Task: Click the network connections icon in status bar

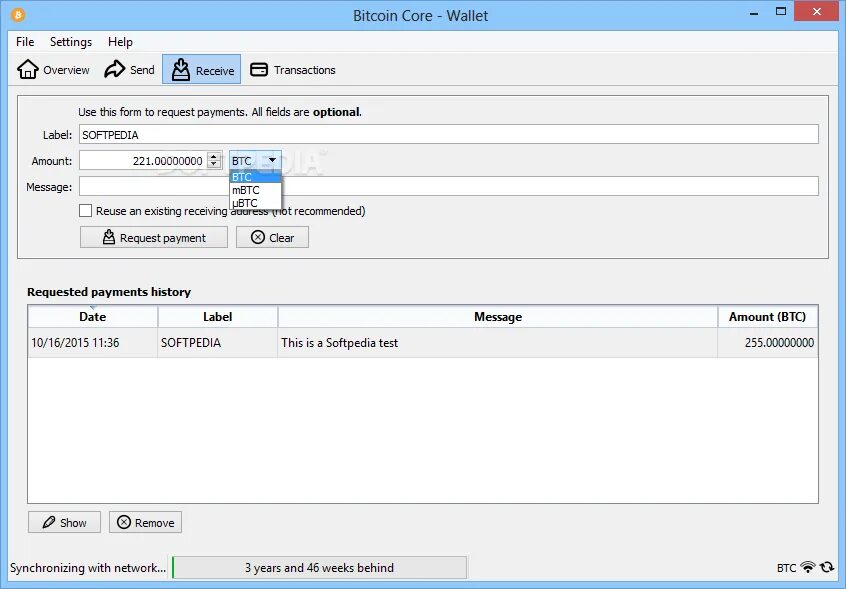Action: pyautogui.click(x=808, y=567)
